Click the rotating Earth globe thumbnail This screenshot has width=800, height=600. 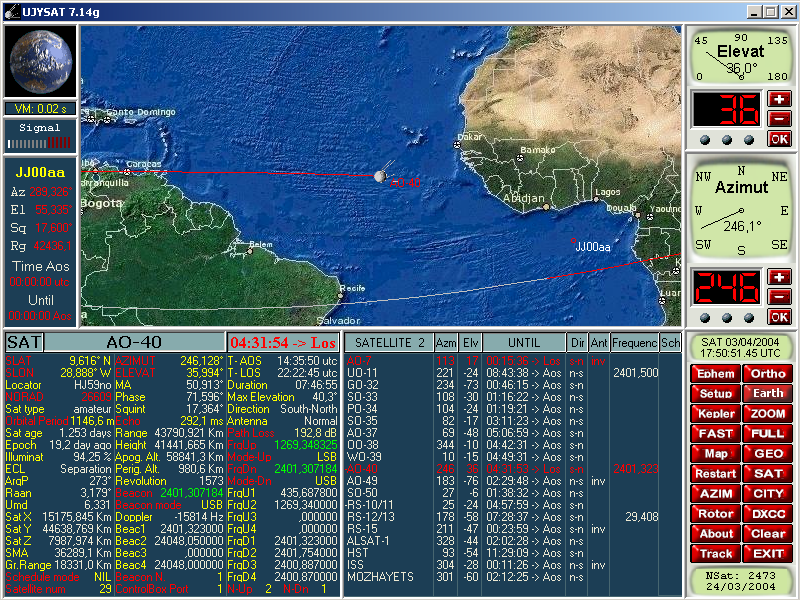40,61
